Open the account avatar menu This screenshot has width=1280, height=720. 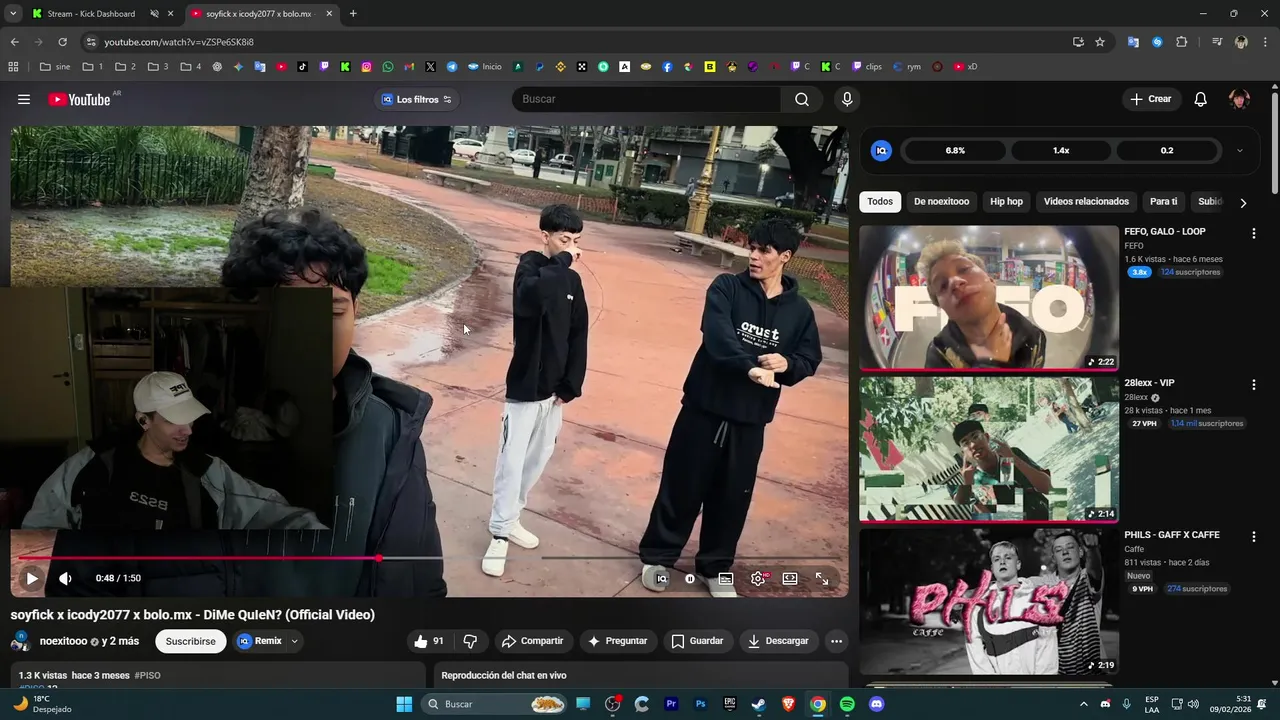click(x=1239, y=99)
